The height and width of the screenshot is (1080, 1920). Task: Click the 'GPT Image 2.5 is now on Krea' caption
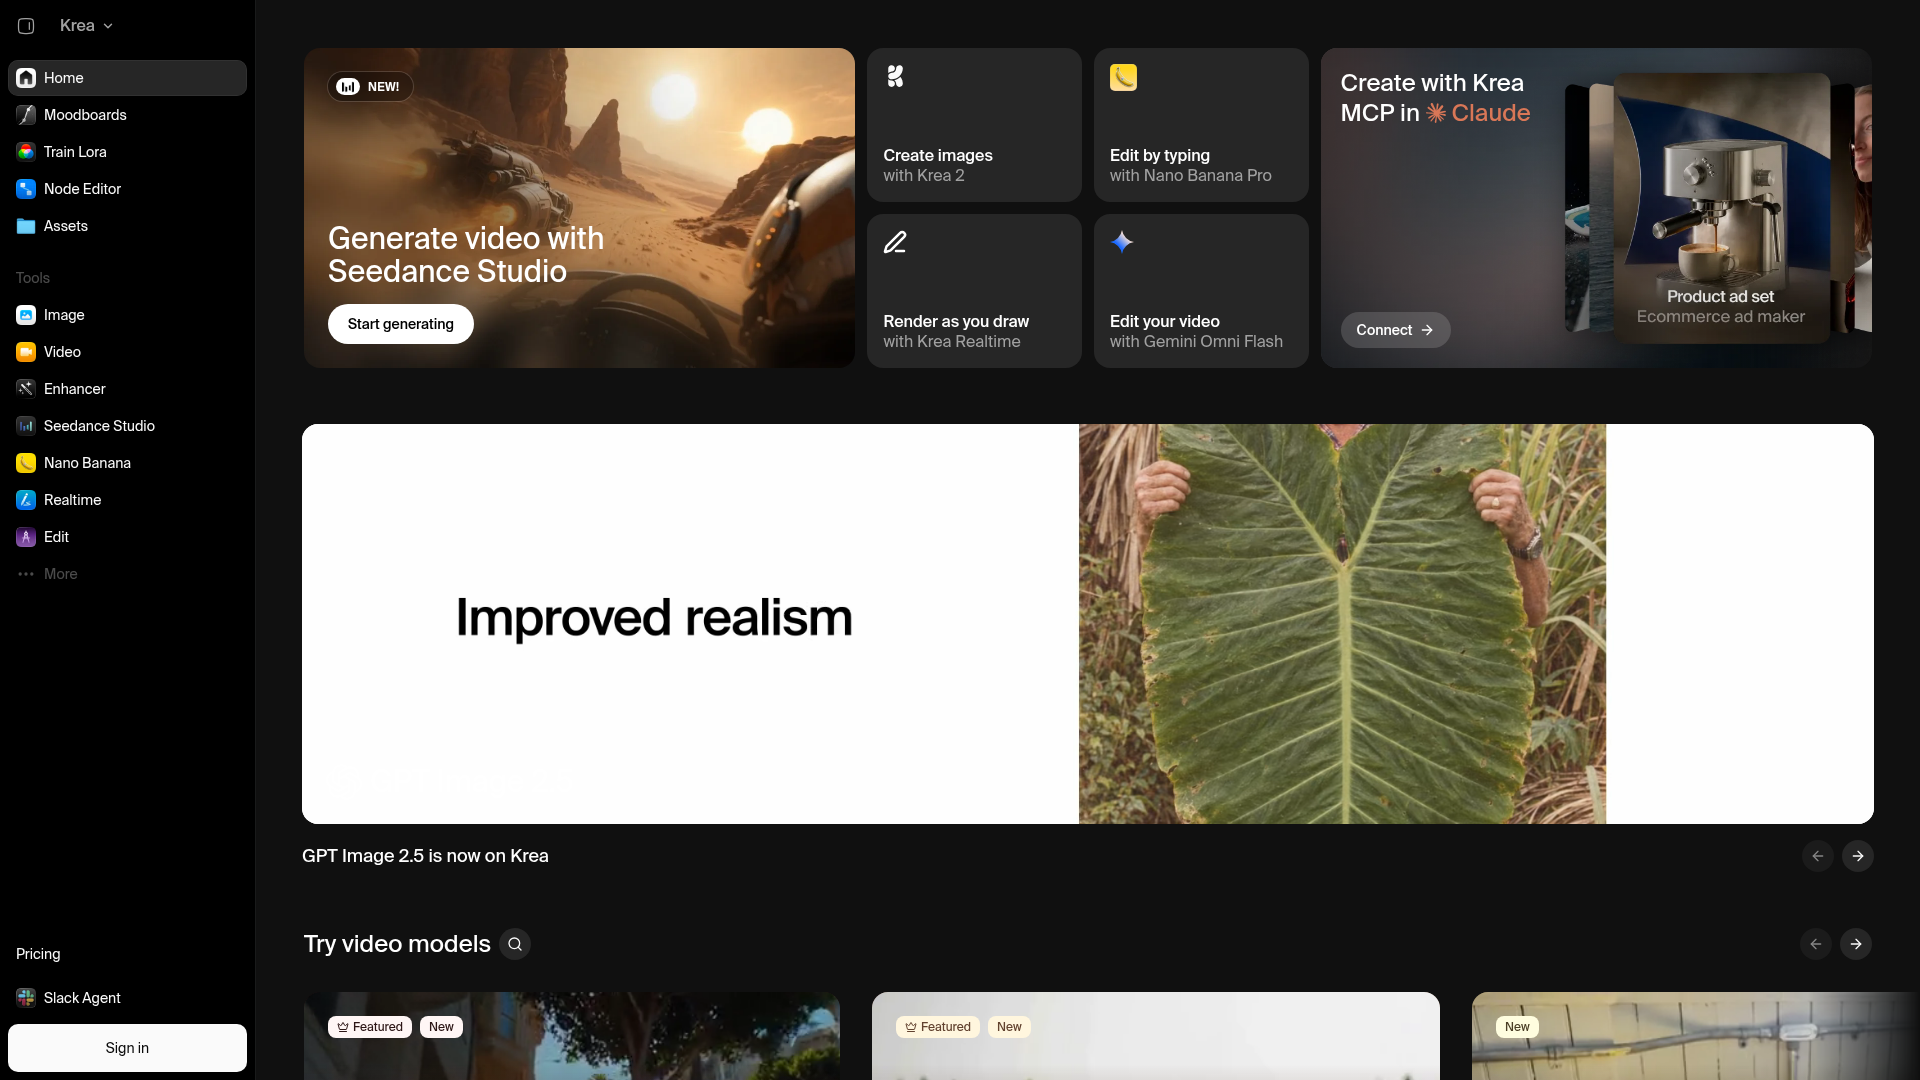click(x=425, y=856)
